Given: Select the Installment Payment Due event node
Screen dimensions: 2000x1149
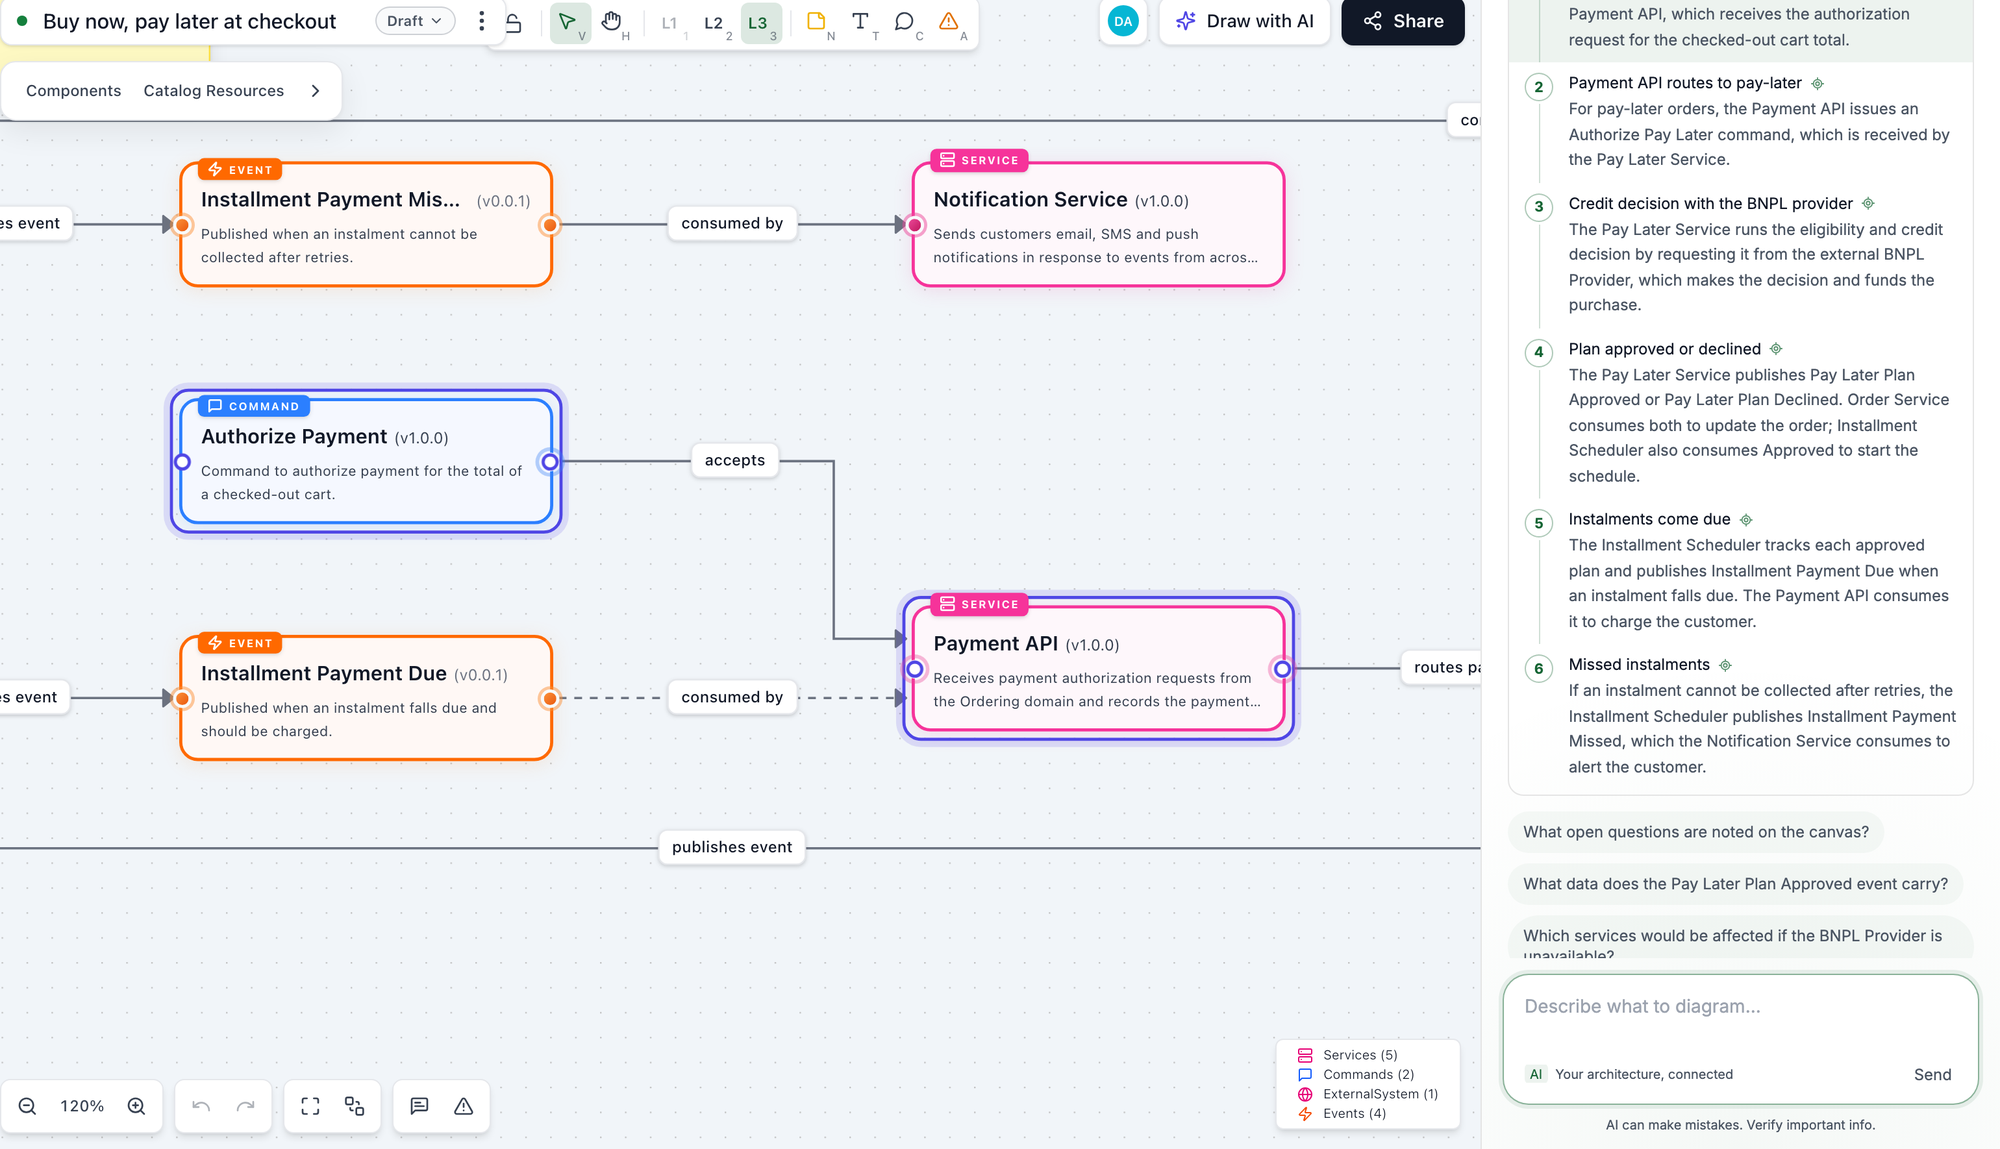Looking at the screenshot, I should click(366, 698).
